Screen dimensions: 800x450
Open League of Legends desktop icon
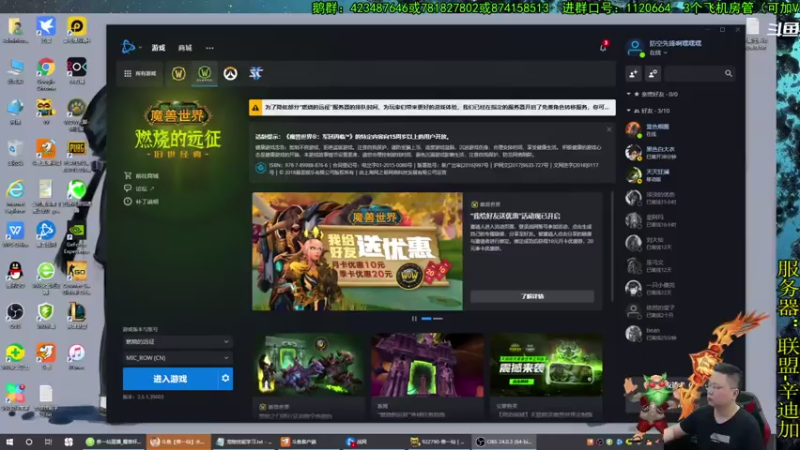coord(77,316)
